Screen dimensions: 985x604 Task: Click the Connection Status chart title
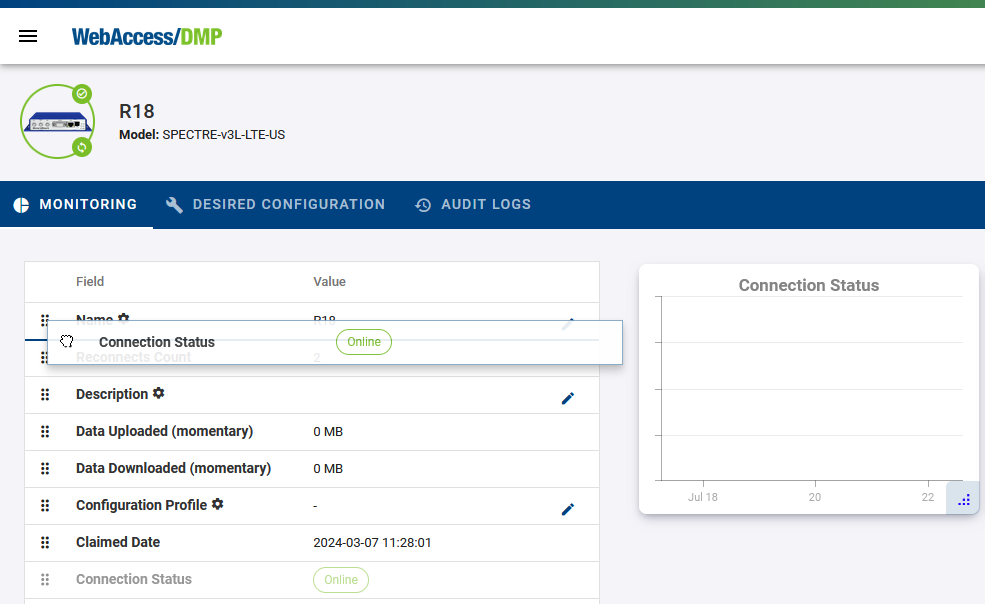pos(808,286)
